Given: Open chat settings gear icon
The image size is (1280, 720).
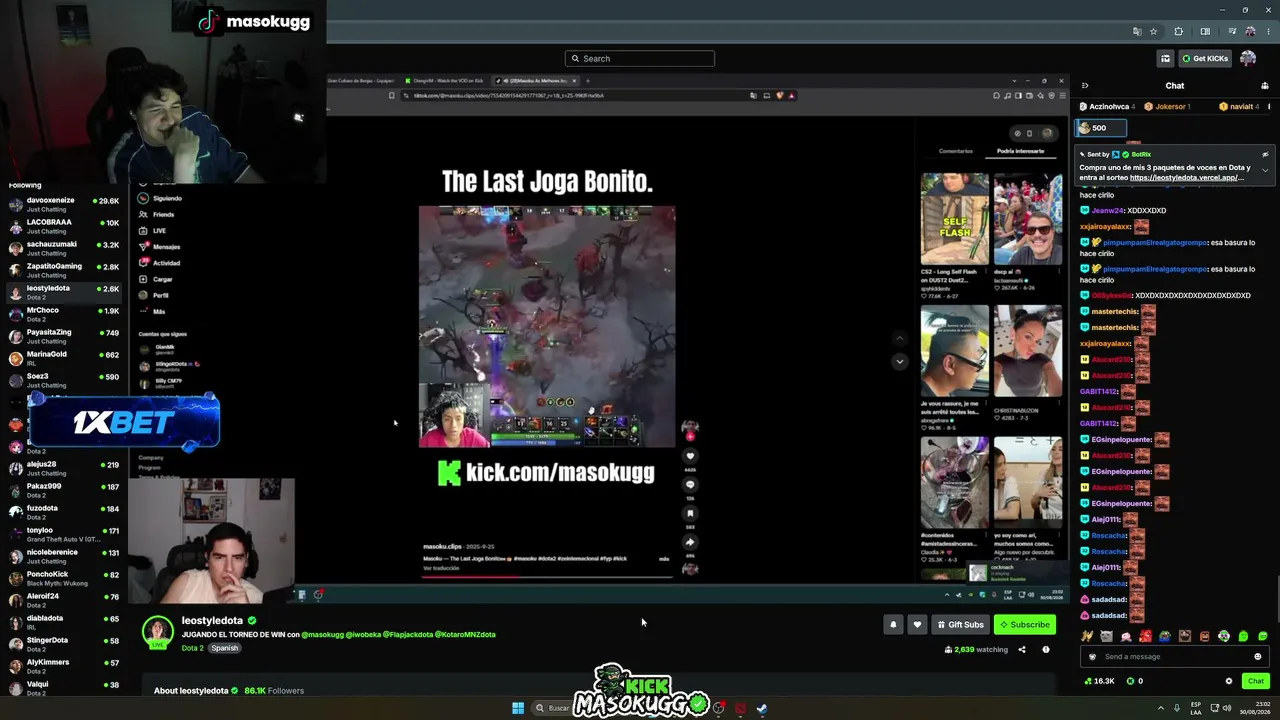Looking at the screenshot, I should coord(1229,681).
